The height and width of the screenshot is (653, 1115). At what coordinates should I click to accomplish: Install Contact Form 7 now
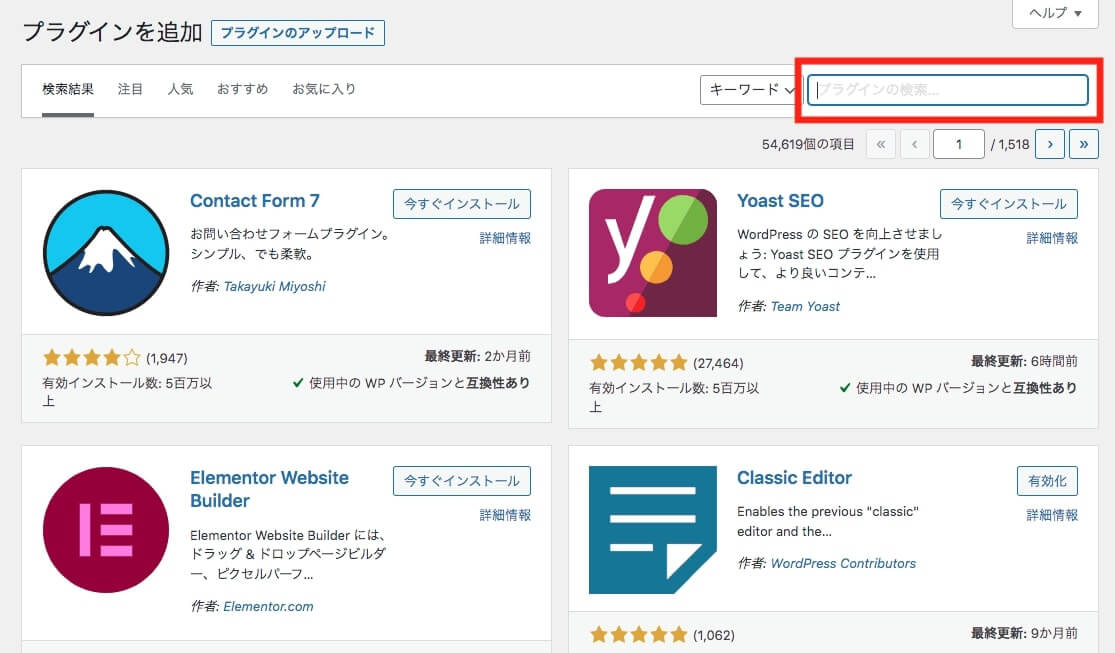462,203
